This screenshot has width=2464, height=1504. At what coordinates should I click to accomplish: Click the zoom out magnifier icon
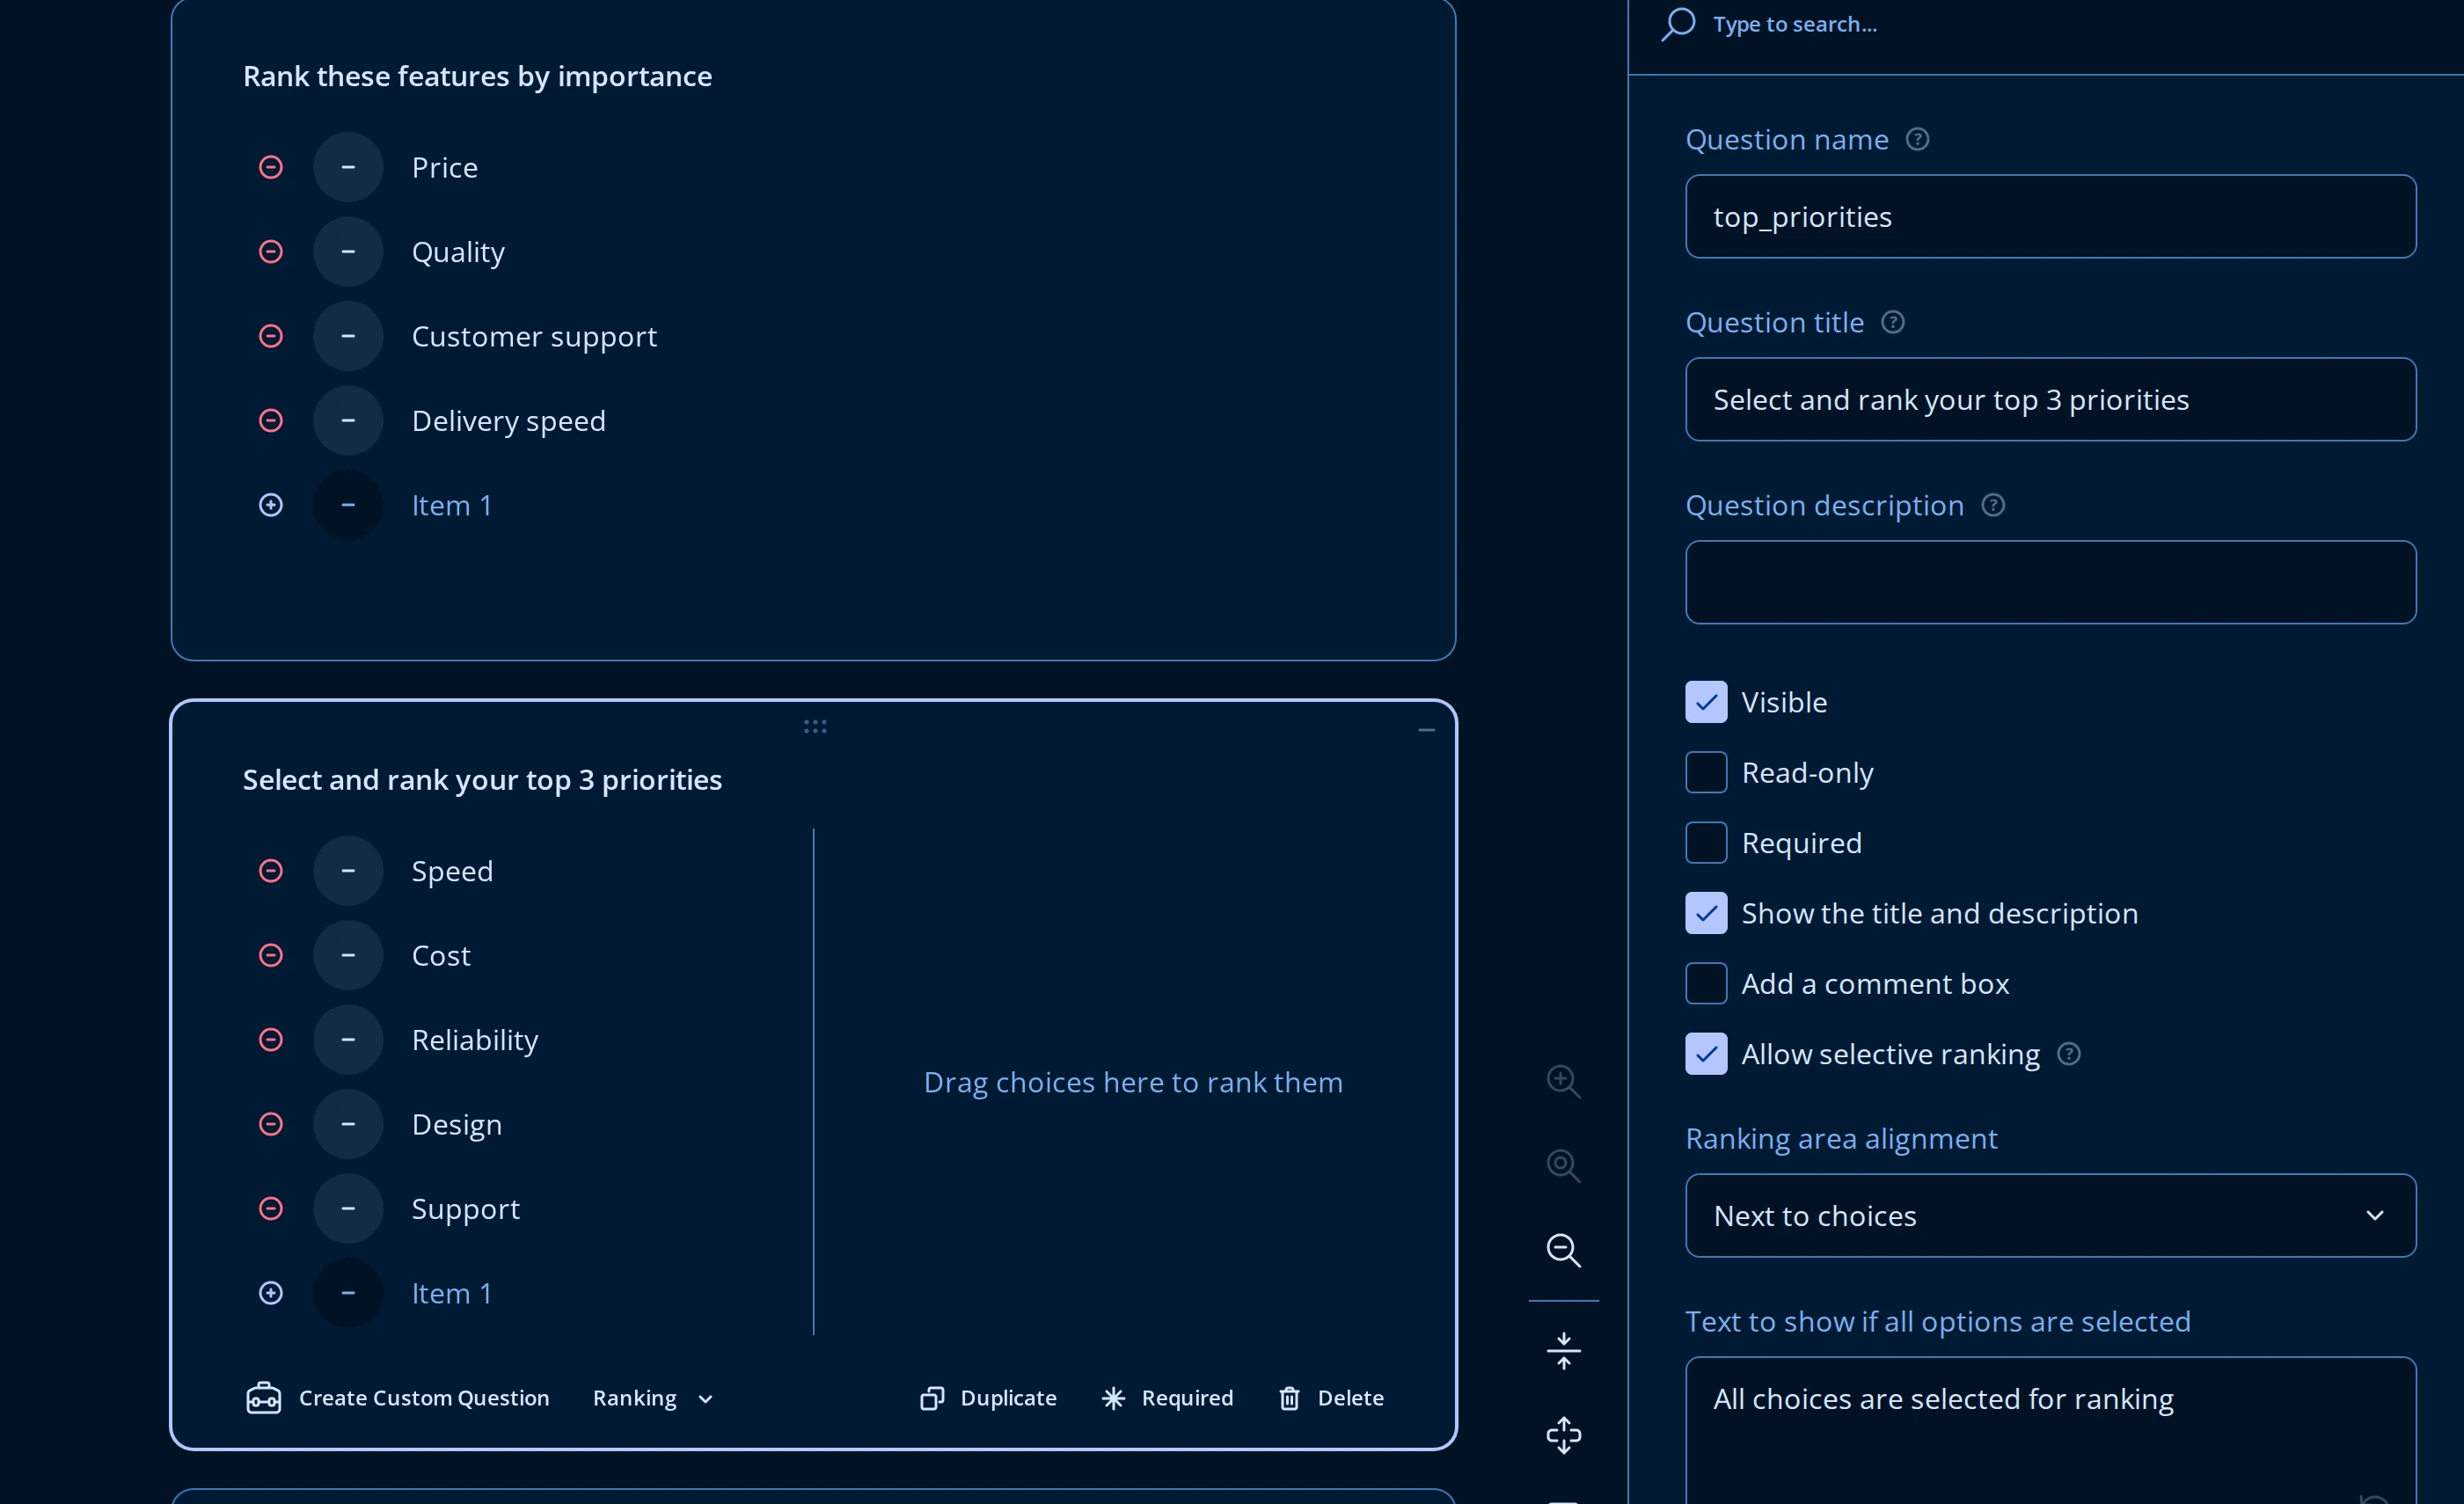1563,1251
